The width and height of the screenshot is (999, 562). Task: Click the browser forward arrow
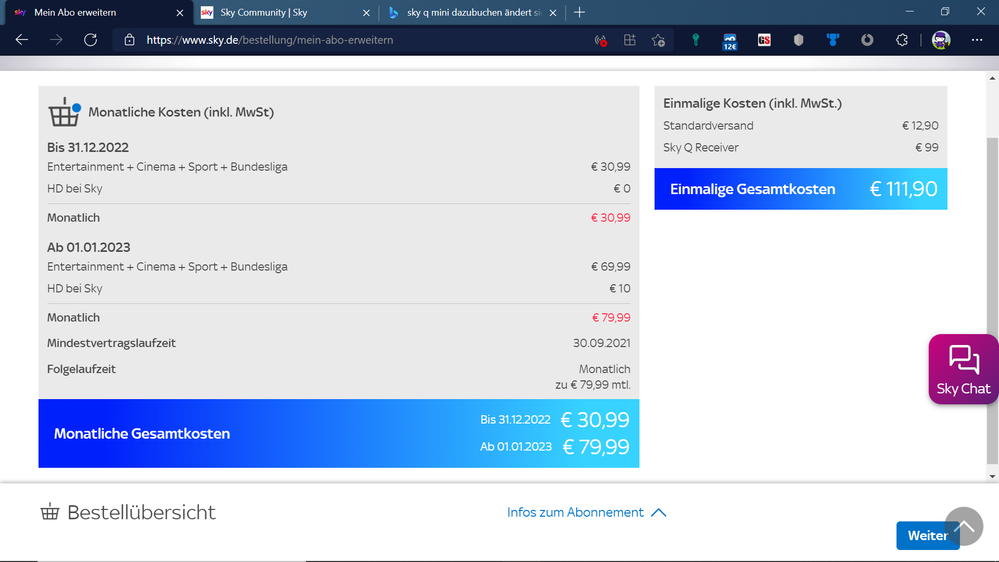coord(56,40)
